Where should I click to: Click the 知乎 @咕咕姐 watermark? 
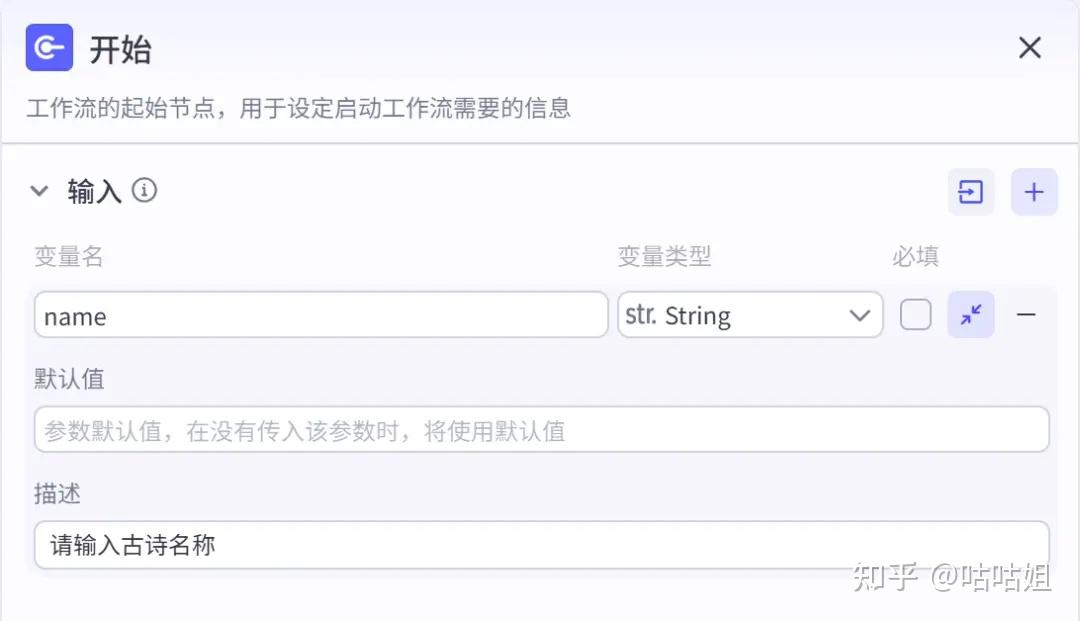(x=951, y=577)
